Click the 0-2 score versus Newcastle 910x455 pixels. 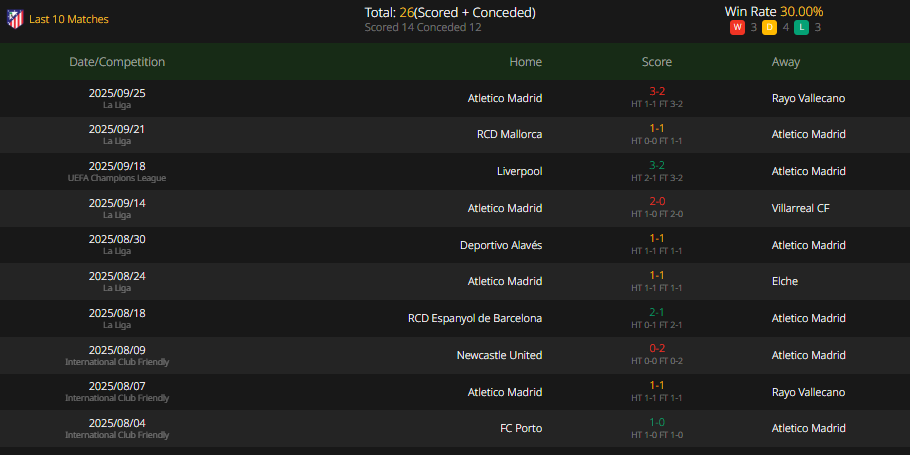(x=657, y=348)
